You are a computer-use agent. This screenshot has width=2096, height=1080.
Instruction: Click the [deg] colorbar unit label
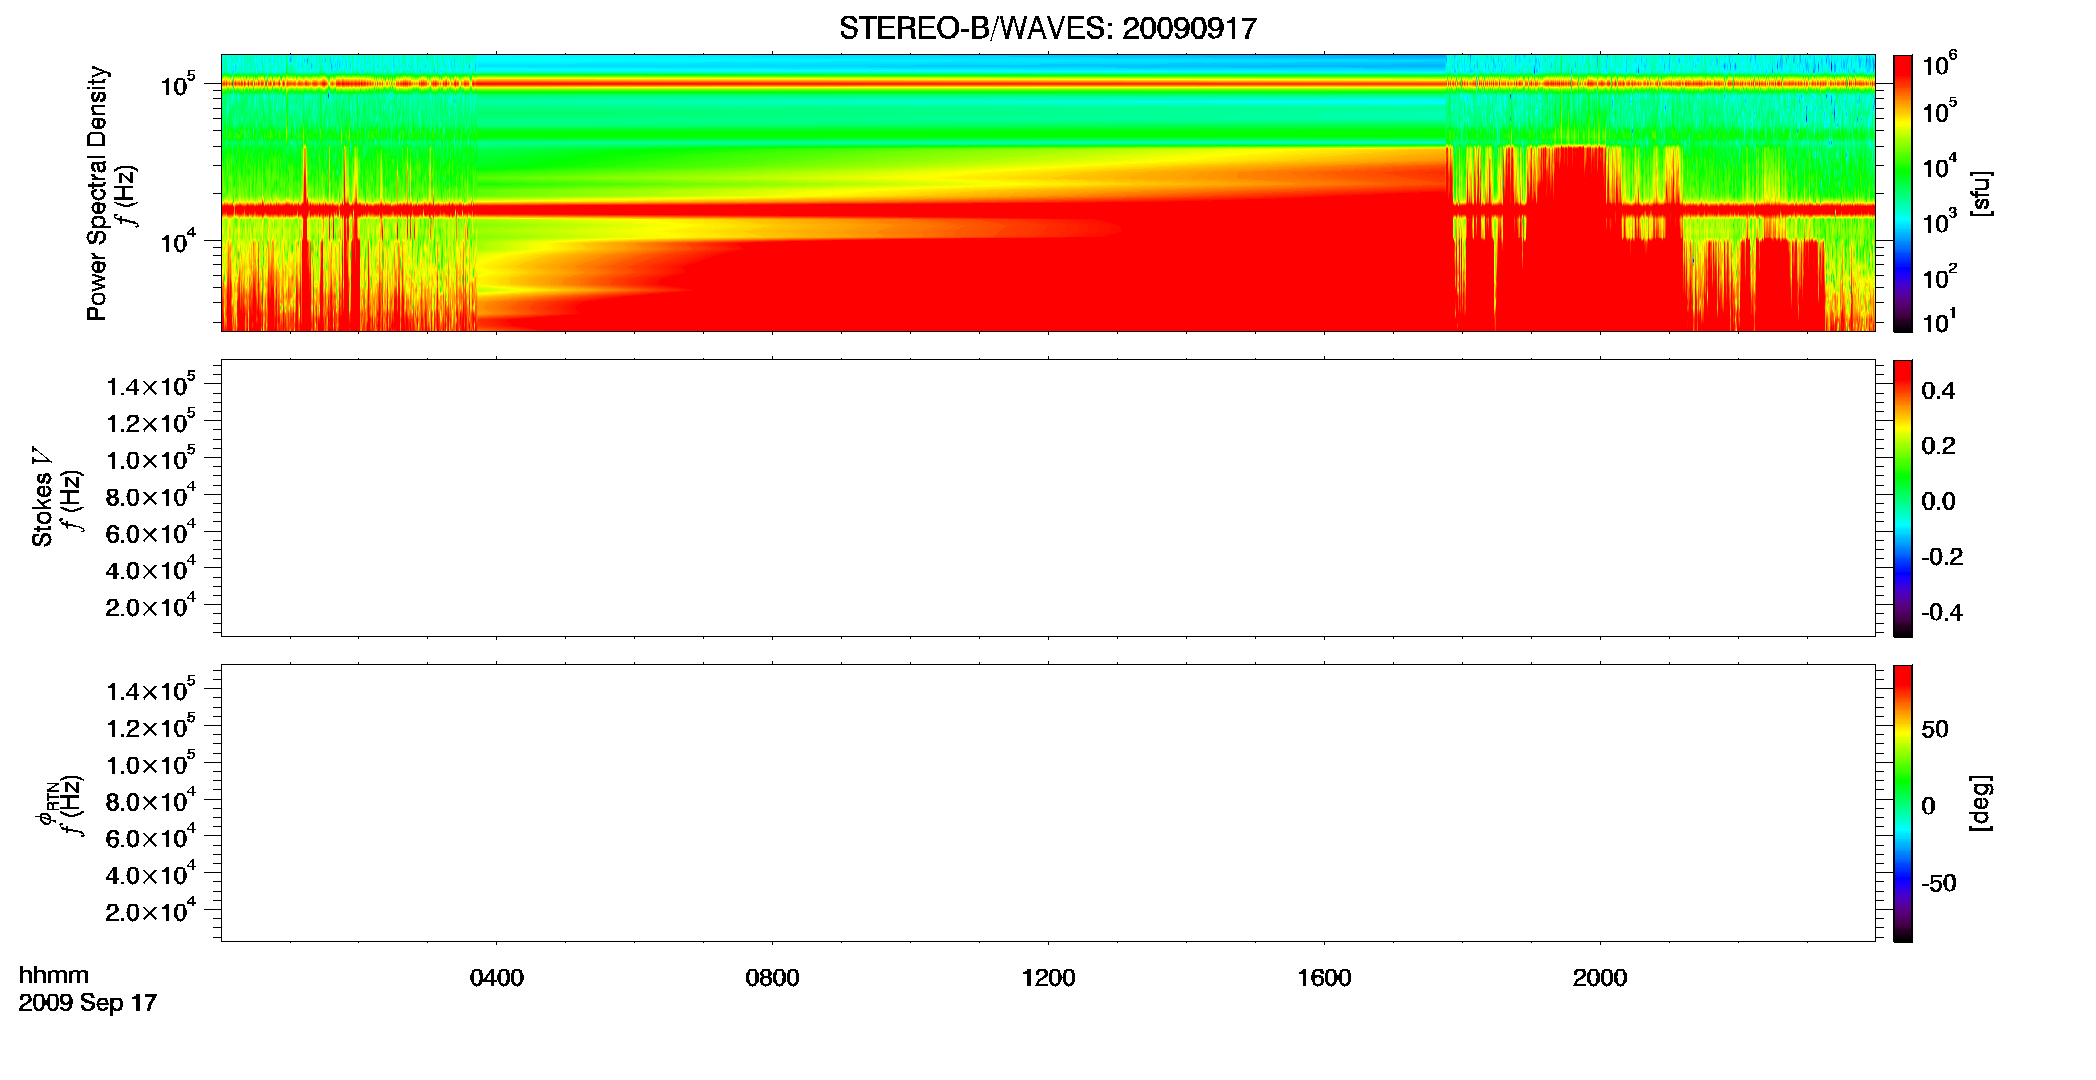1981,803
